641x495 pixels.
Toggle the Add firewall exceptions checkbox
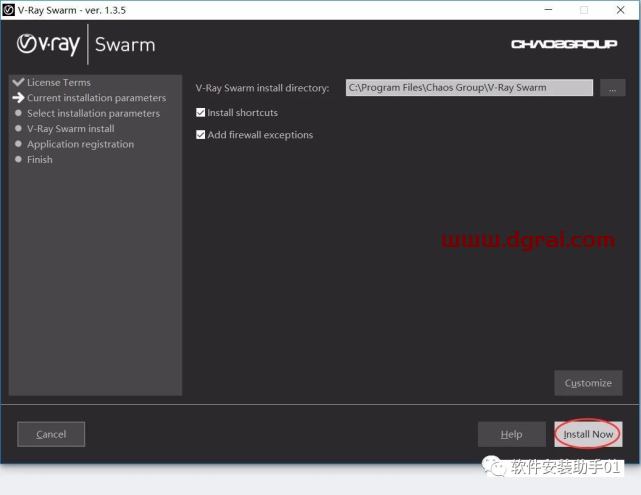coord(200,134)
